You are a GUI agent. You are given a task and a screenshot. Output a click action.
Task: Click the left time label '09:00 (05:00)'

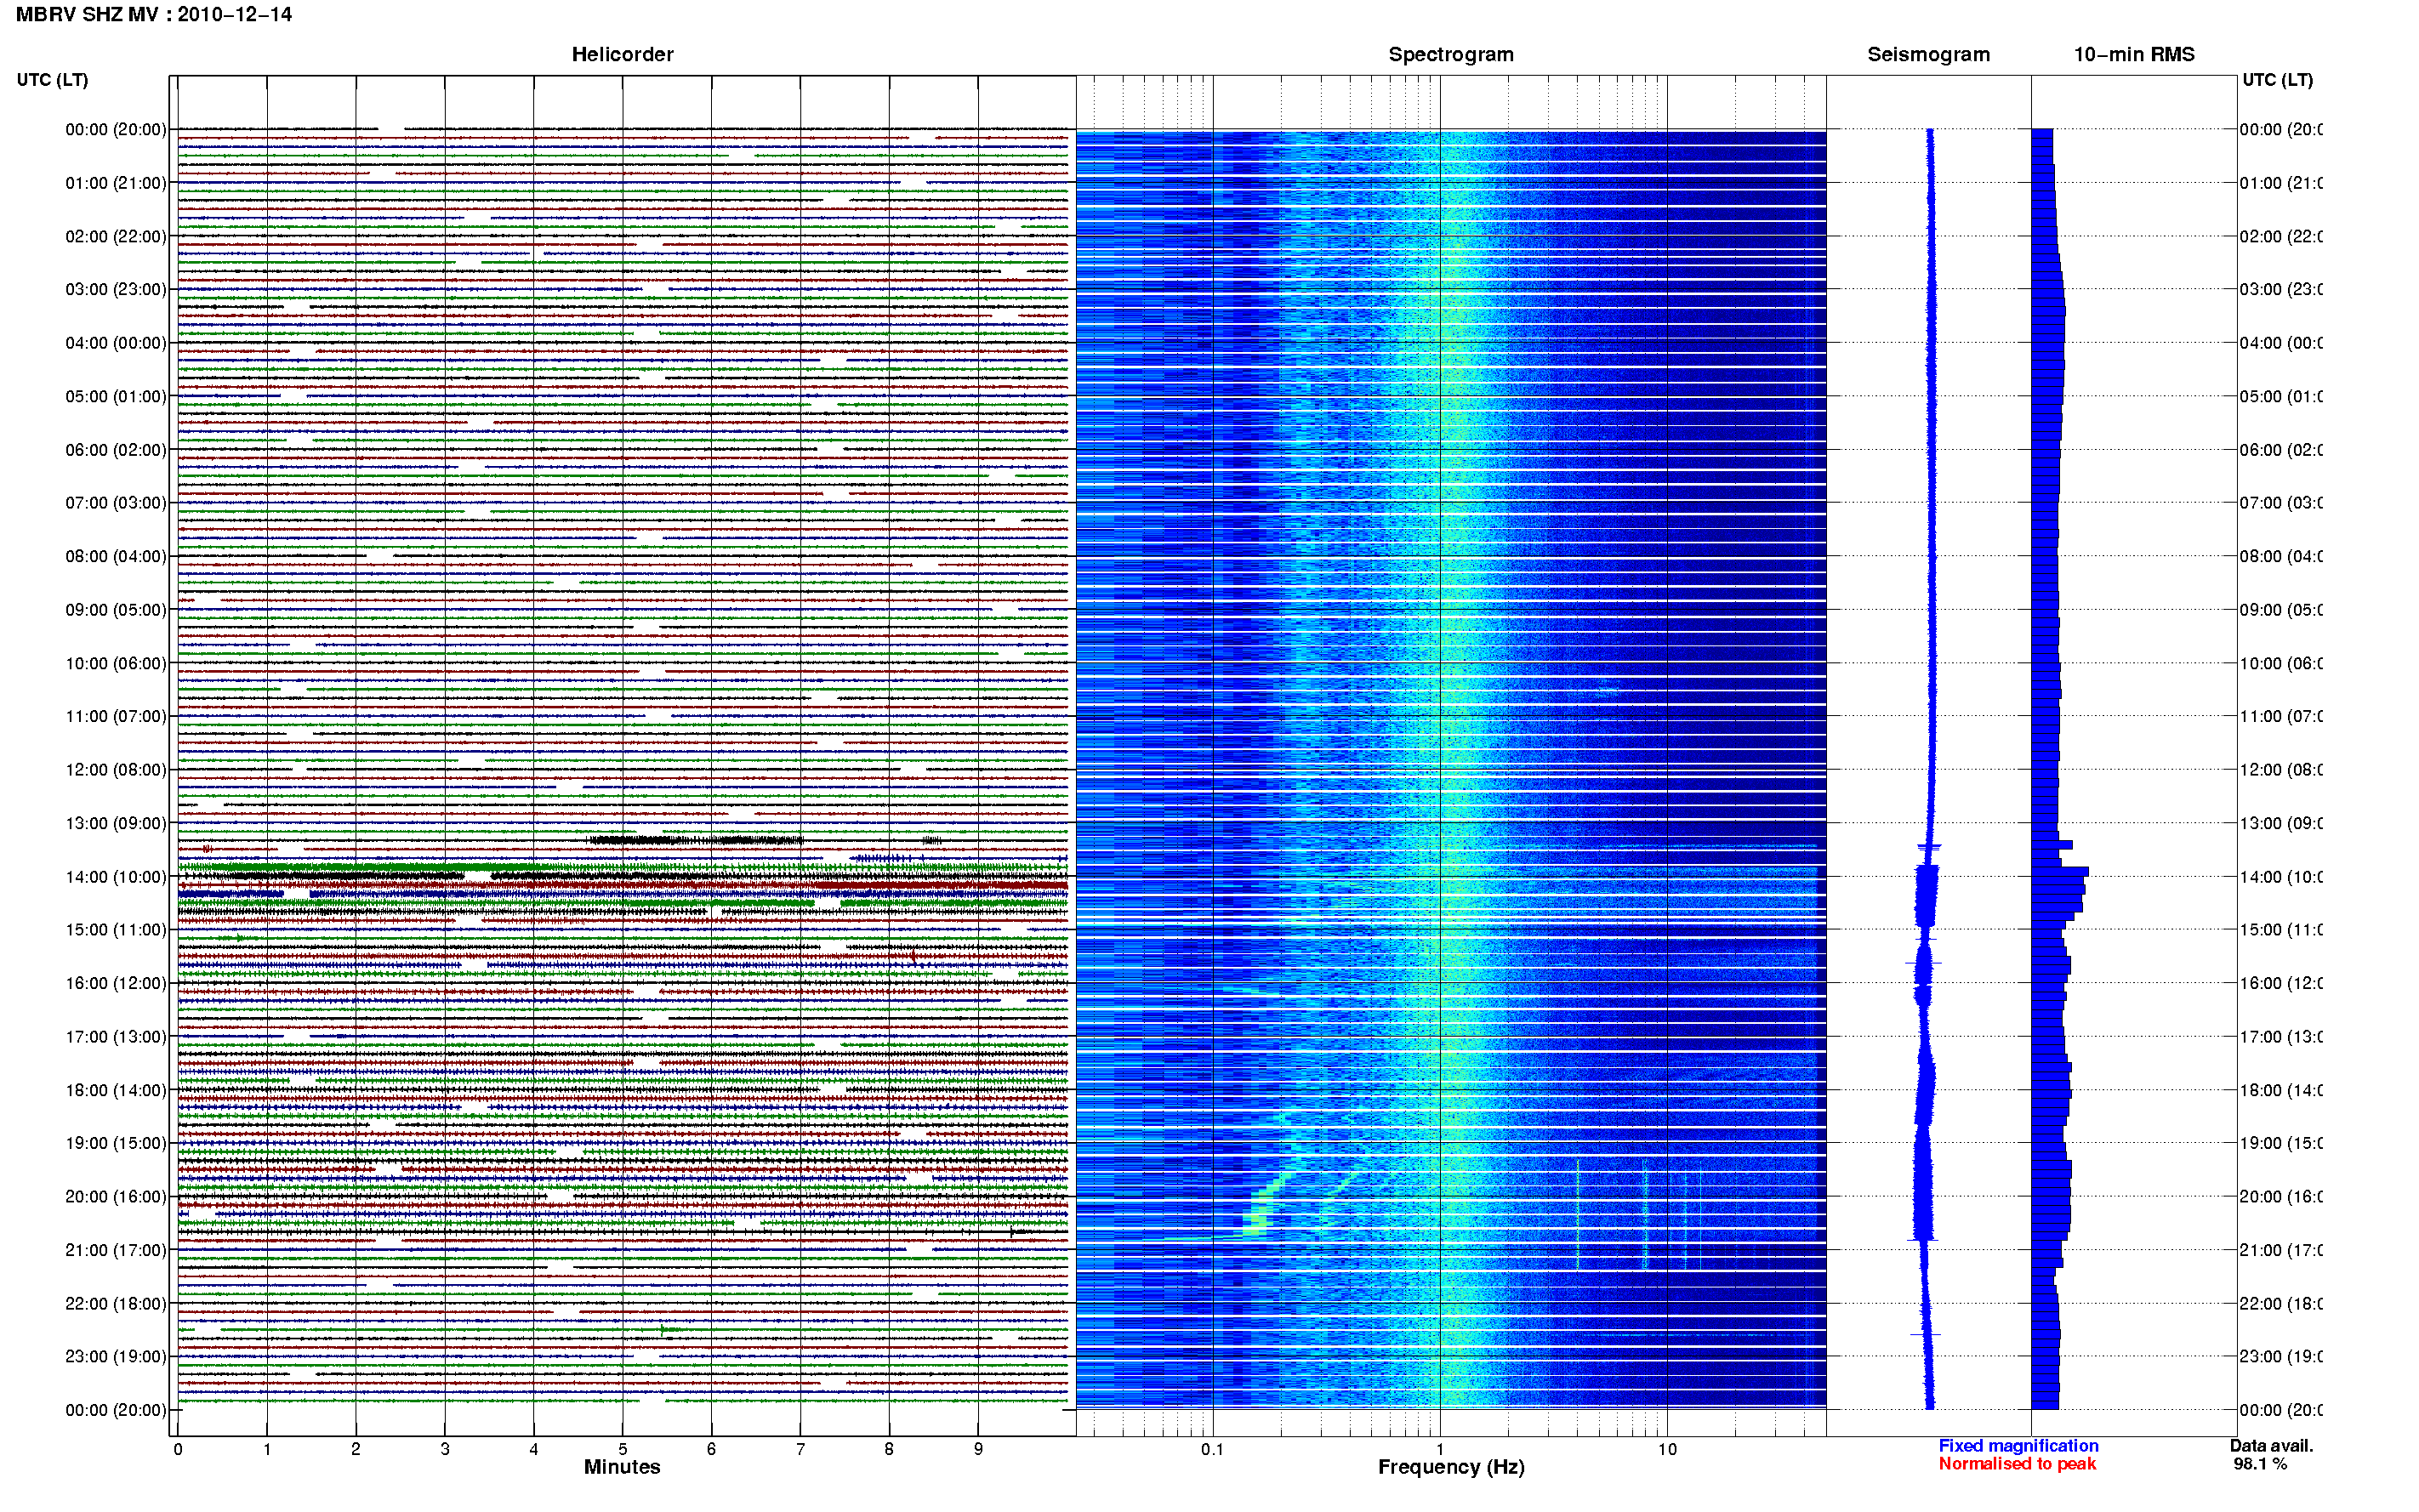(116, 609)
